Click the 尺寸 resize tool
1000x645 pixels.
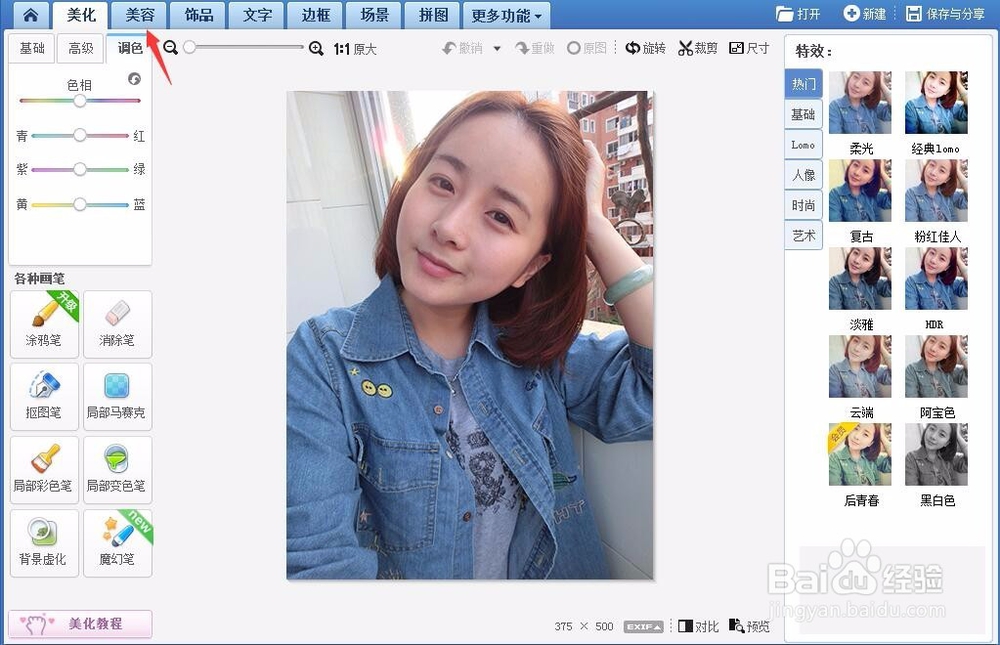[x=749, y=48]
